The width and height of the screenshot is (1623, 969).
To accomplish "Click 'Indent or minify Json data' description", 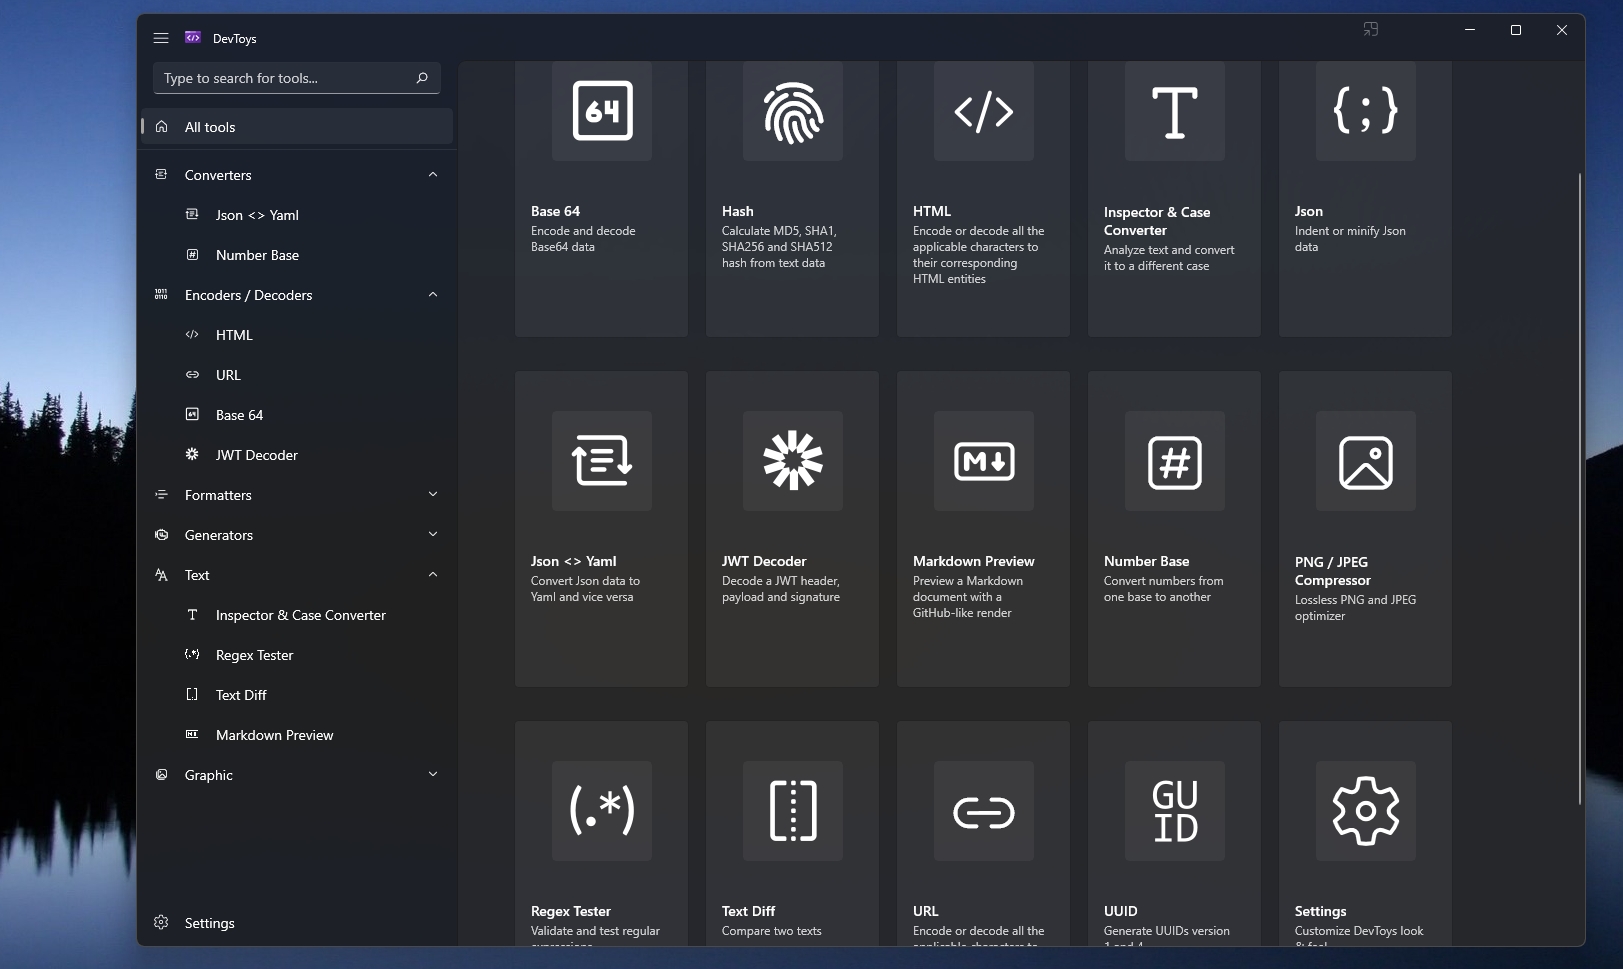I will tap(1350, 239).
